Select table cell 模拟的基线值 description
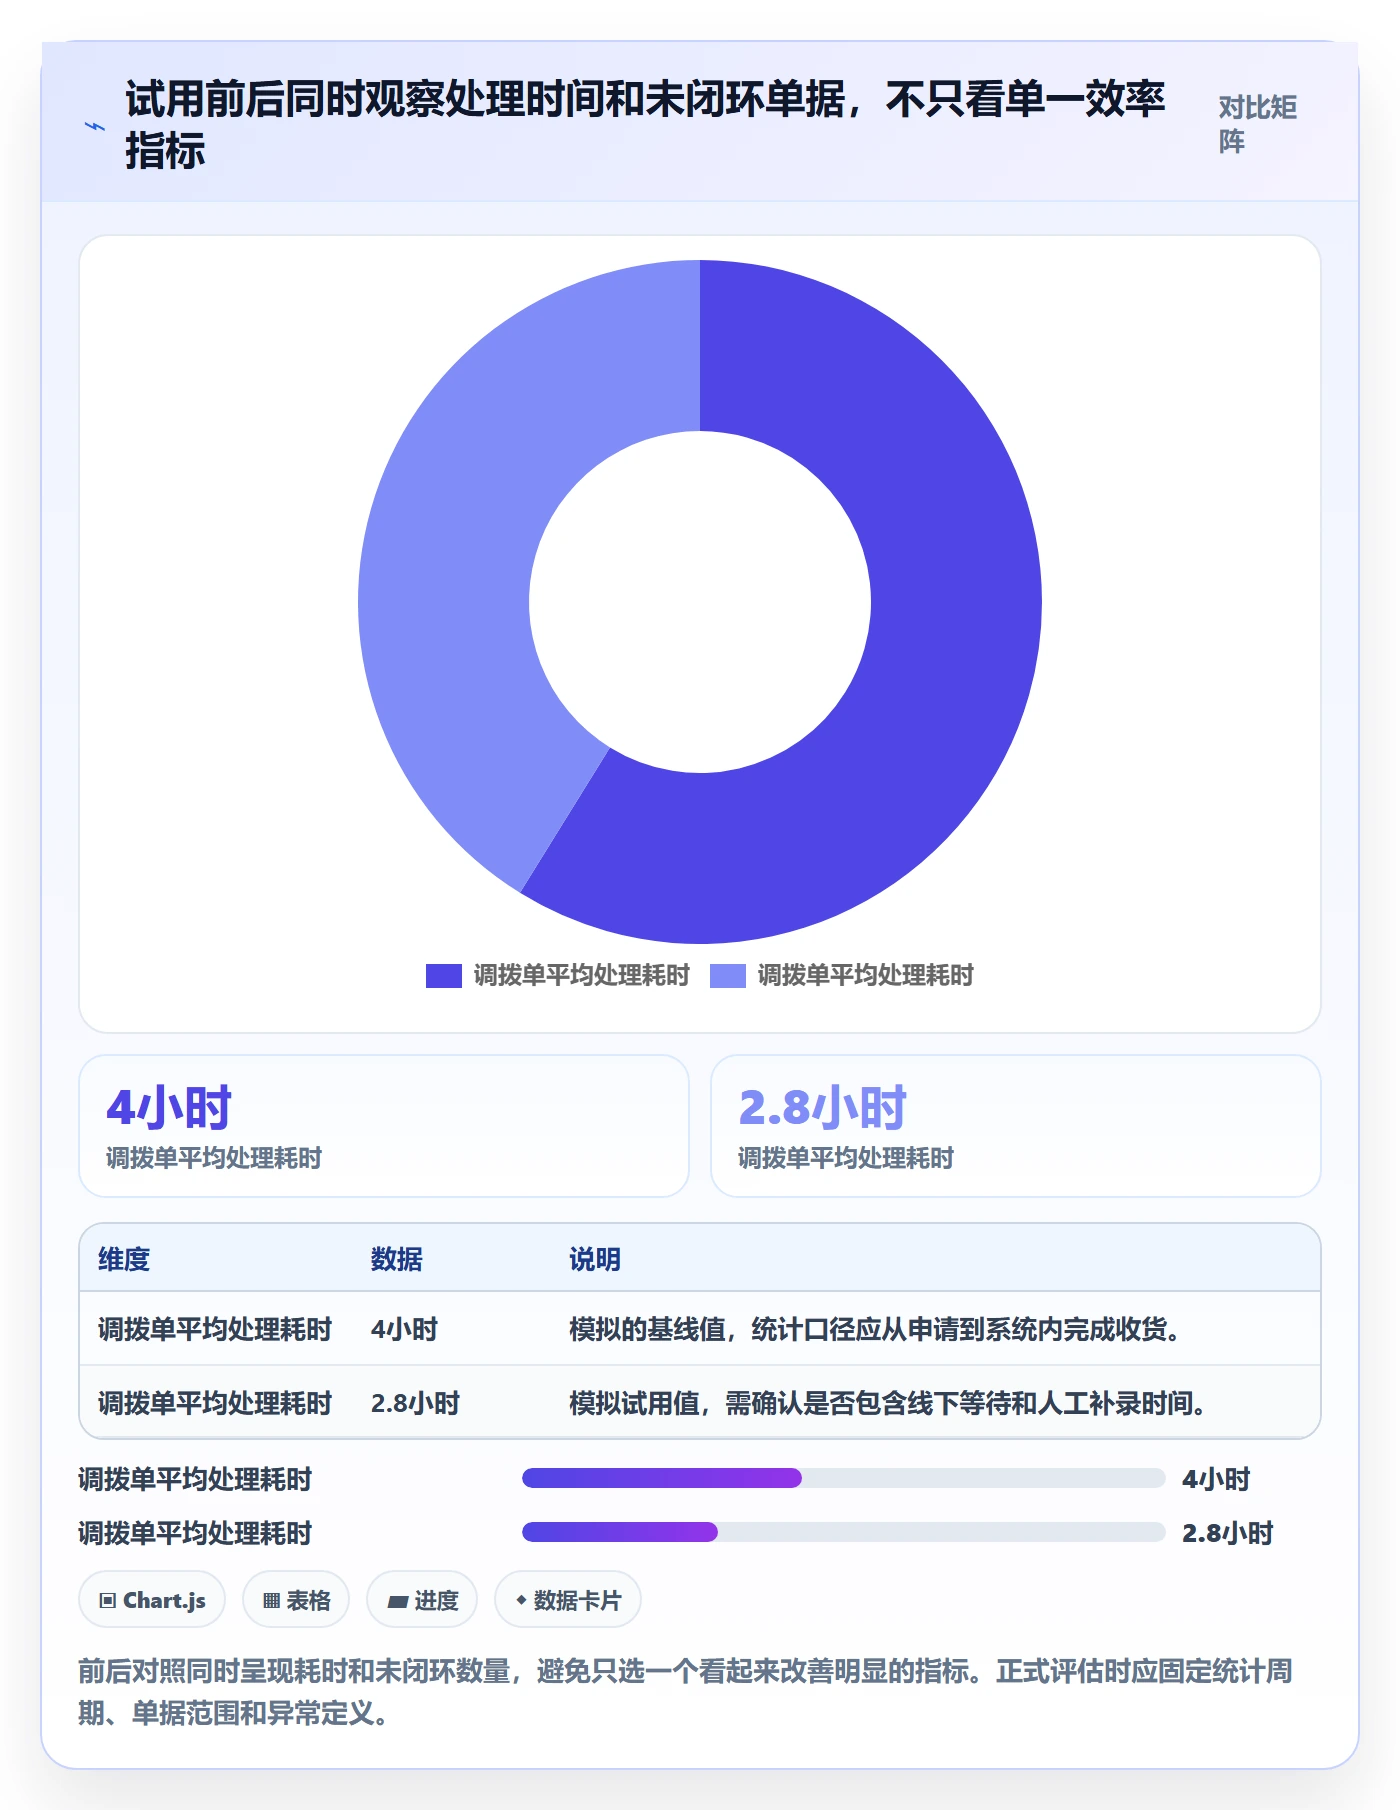Image resolution: width=1400 pixels, height=1810 pixels. click(876, 1329)
